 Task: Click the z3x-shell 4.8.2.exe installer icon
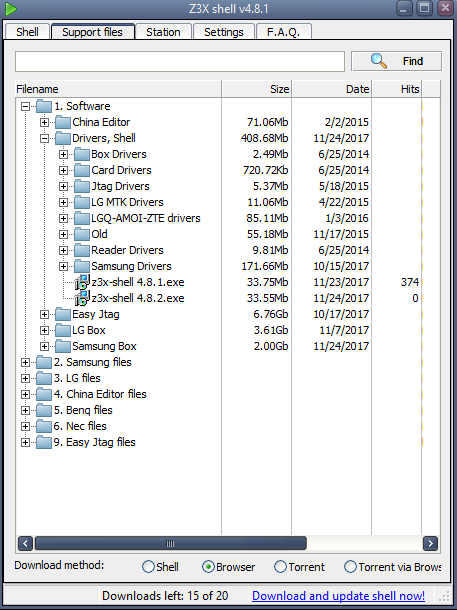[82, 298]
